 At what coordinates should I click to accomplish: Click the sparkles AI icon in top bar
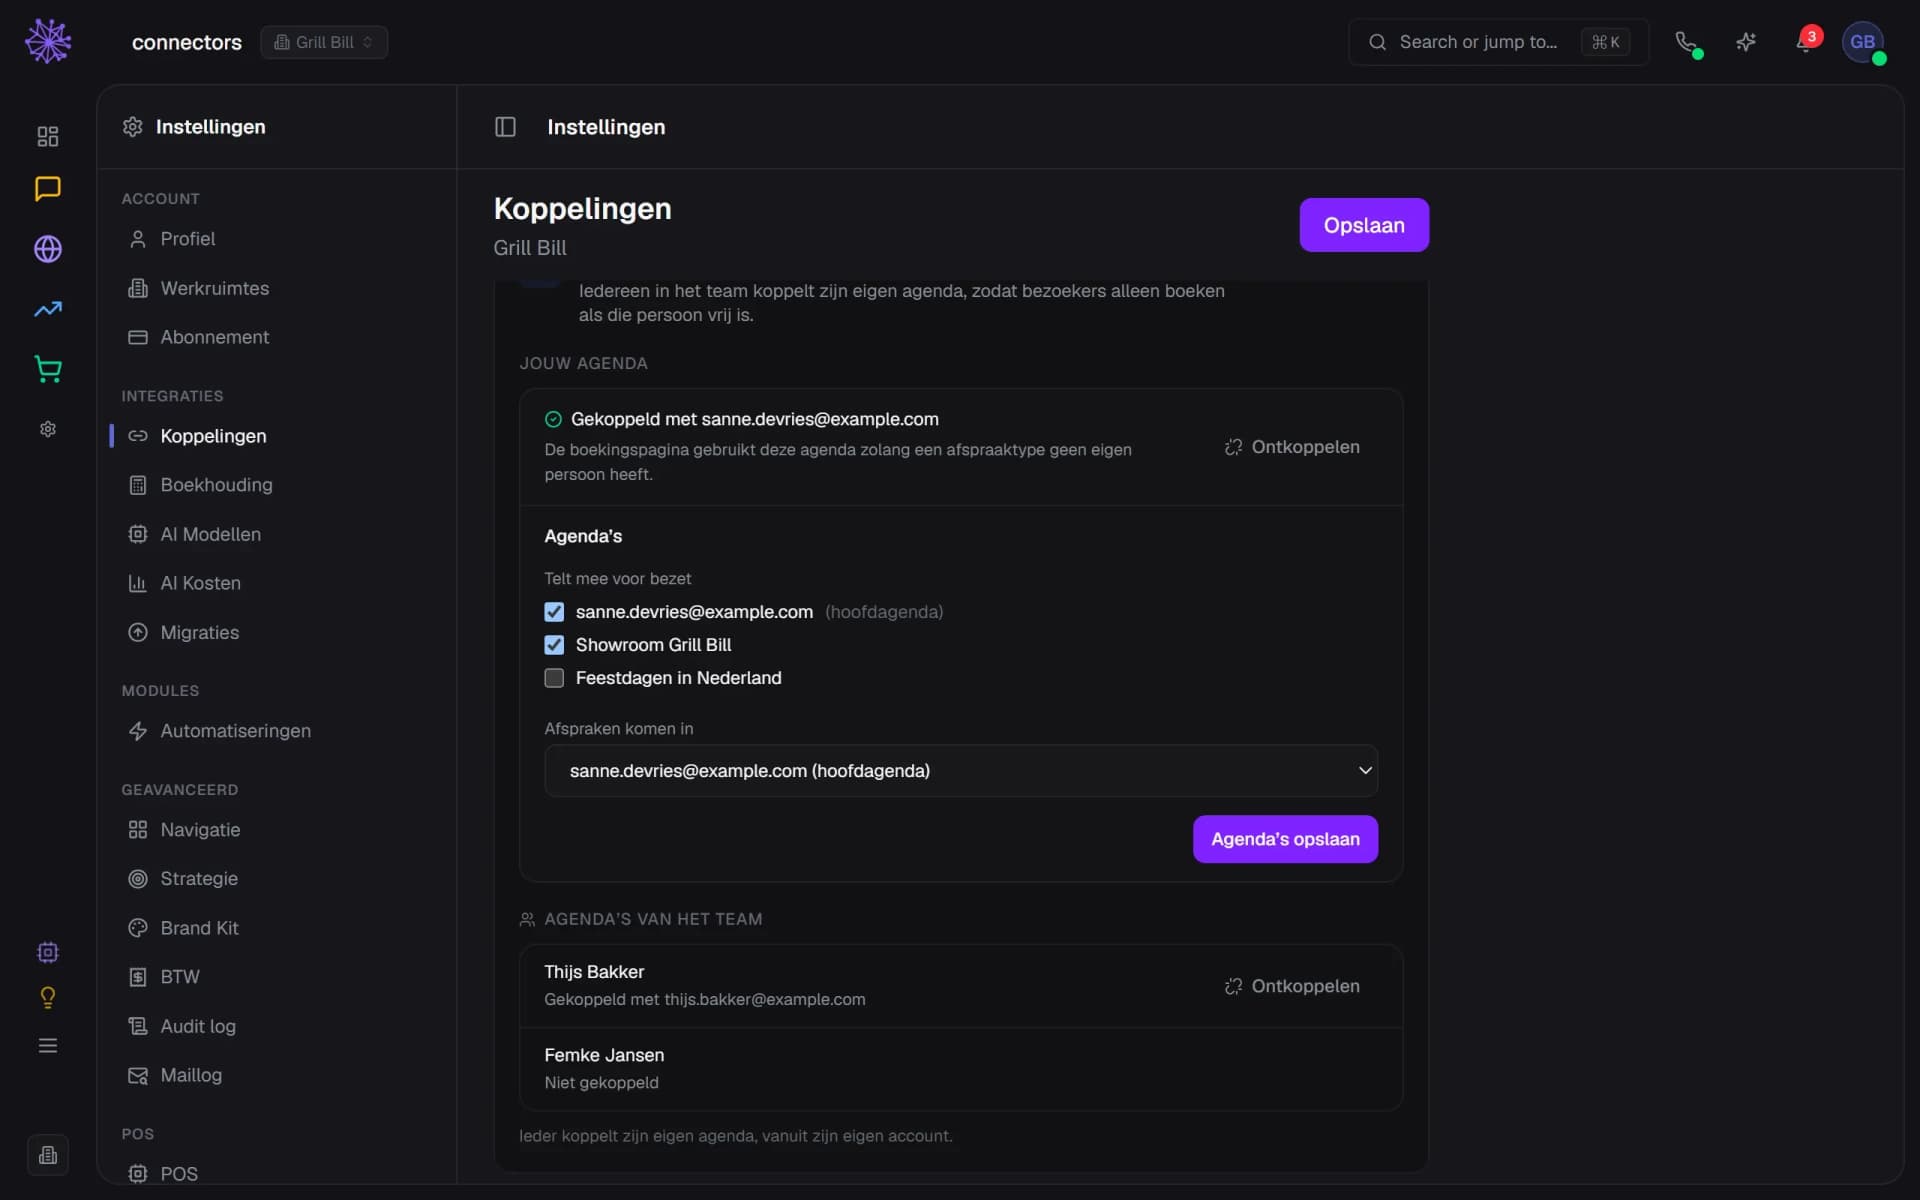(x=1746, y=42)
